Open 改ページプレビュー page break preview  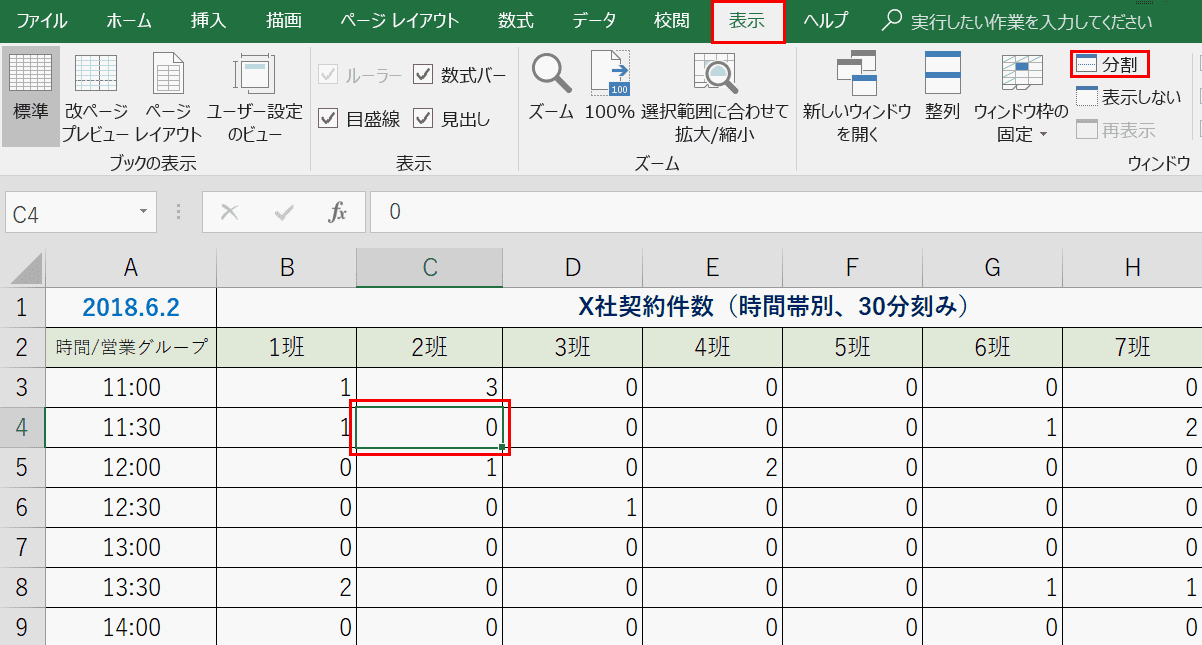click(96, 96)
